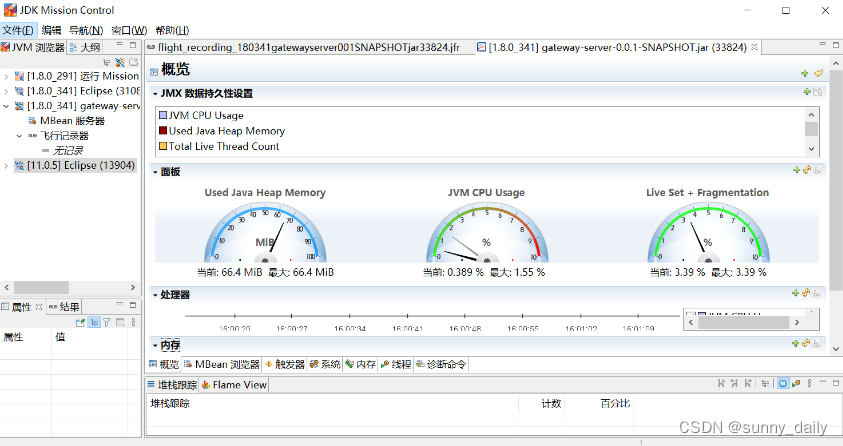This screenshot has width=843, height=446.
Task: Collapse the 处理器 section
Action: (x=155, y=295)
